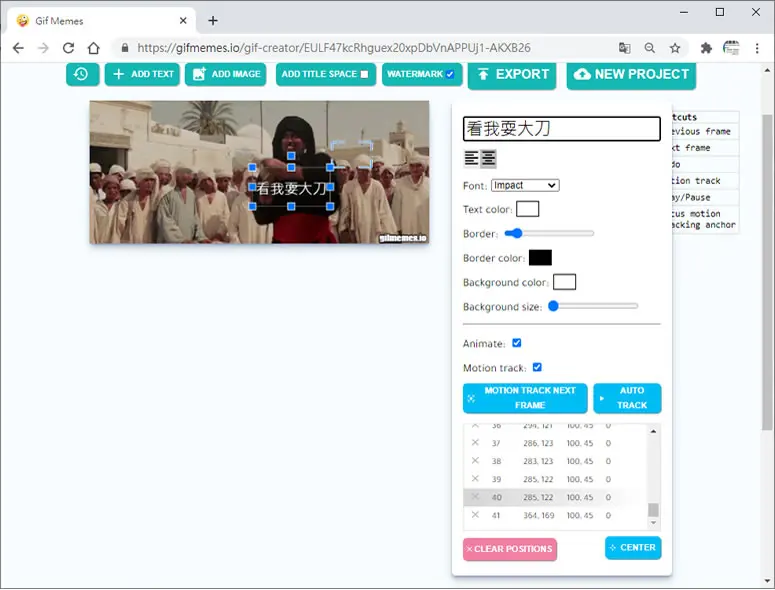Viewport: 775px width, 590px height.
Task: Toggle the Animate checkbox
Action: point(517,343)
